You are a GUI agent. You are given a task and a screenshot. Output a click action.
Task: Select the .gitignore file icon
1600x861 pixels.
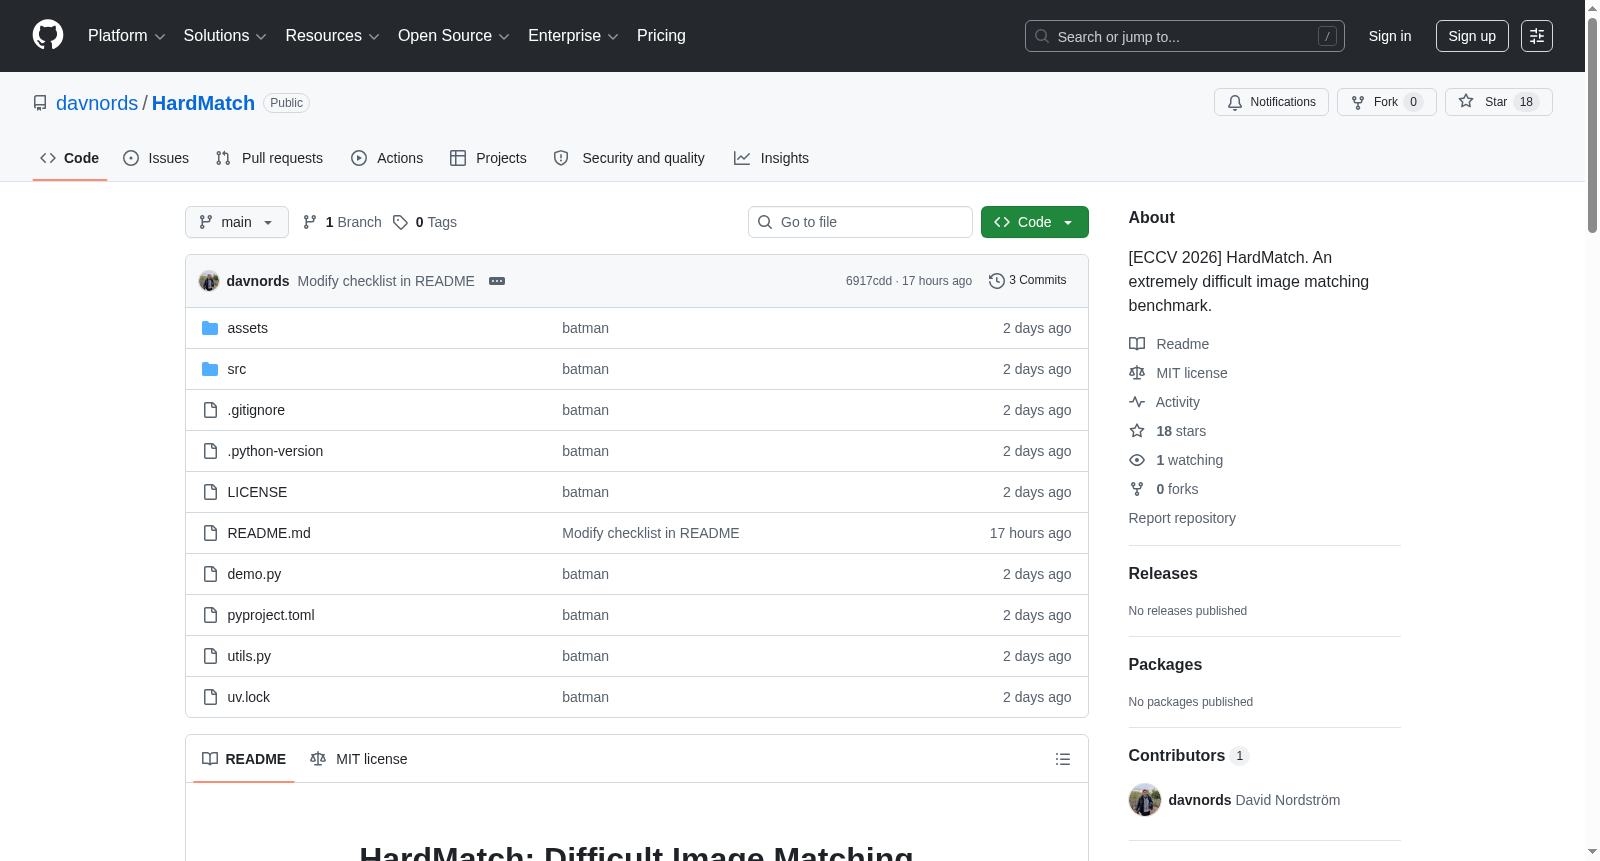[x=210, y=410]
